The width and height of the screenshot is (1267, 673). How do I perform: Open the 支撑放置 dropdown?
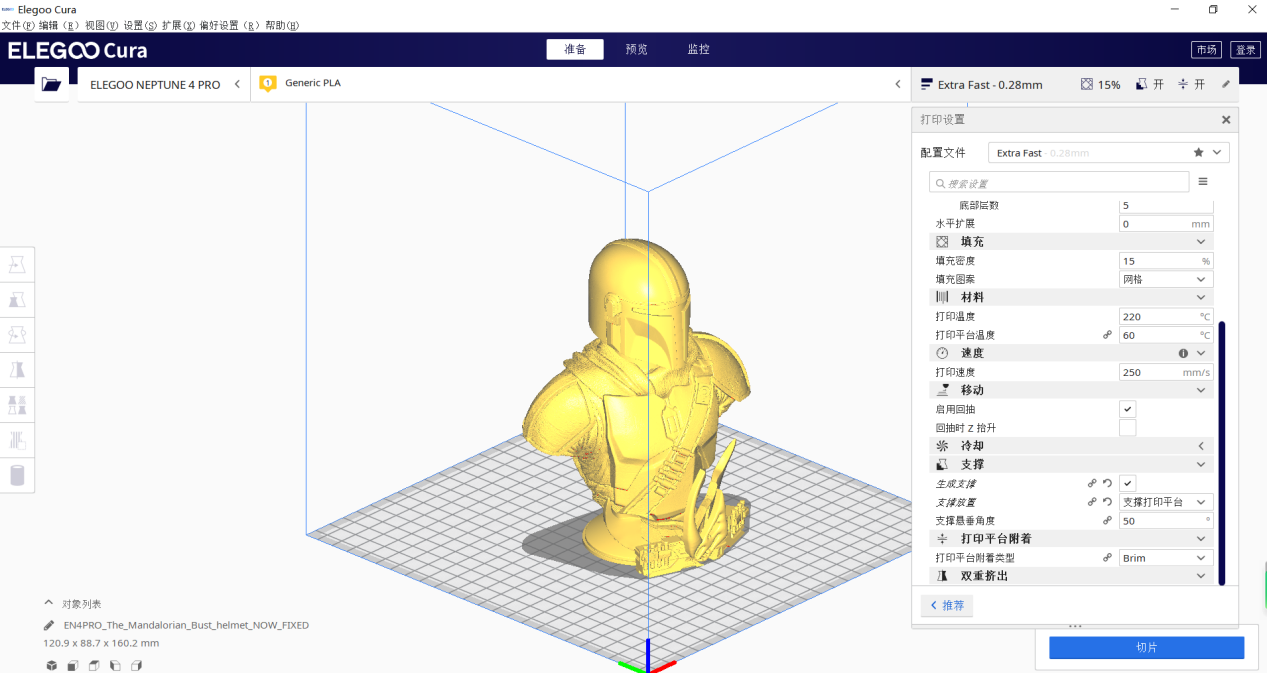pyautogui.click(x=1166, y=502)
